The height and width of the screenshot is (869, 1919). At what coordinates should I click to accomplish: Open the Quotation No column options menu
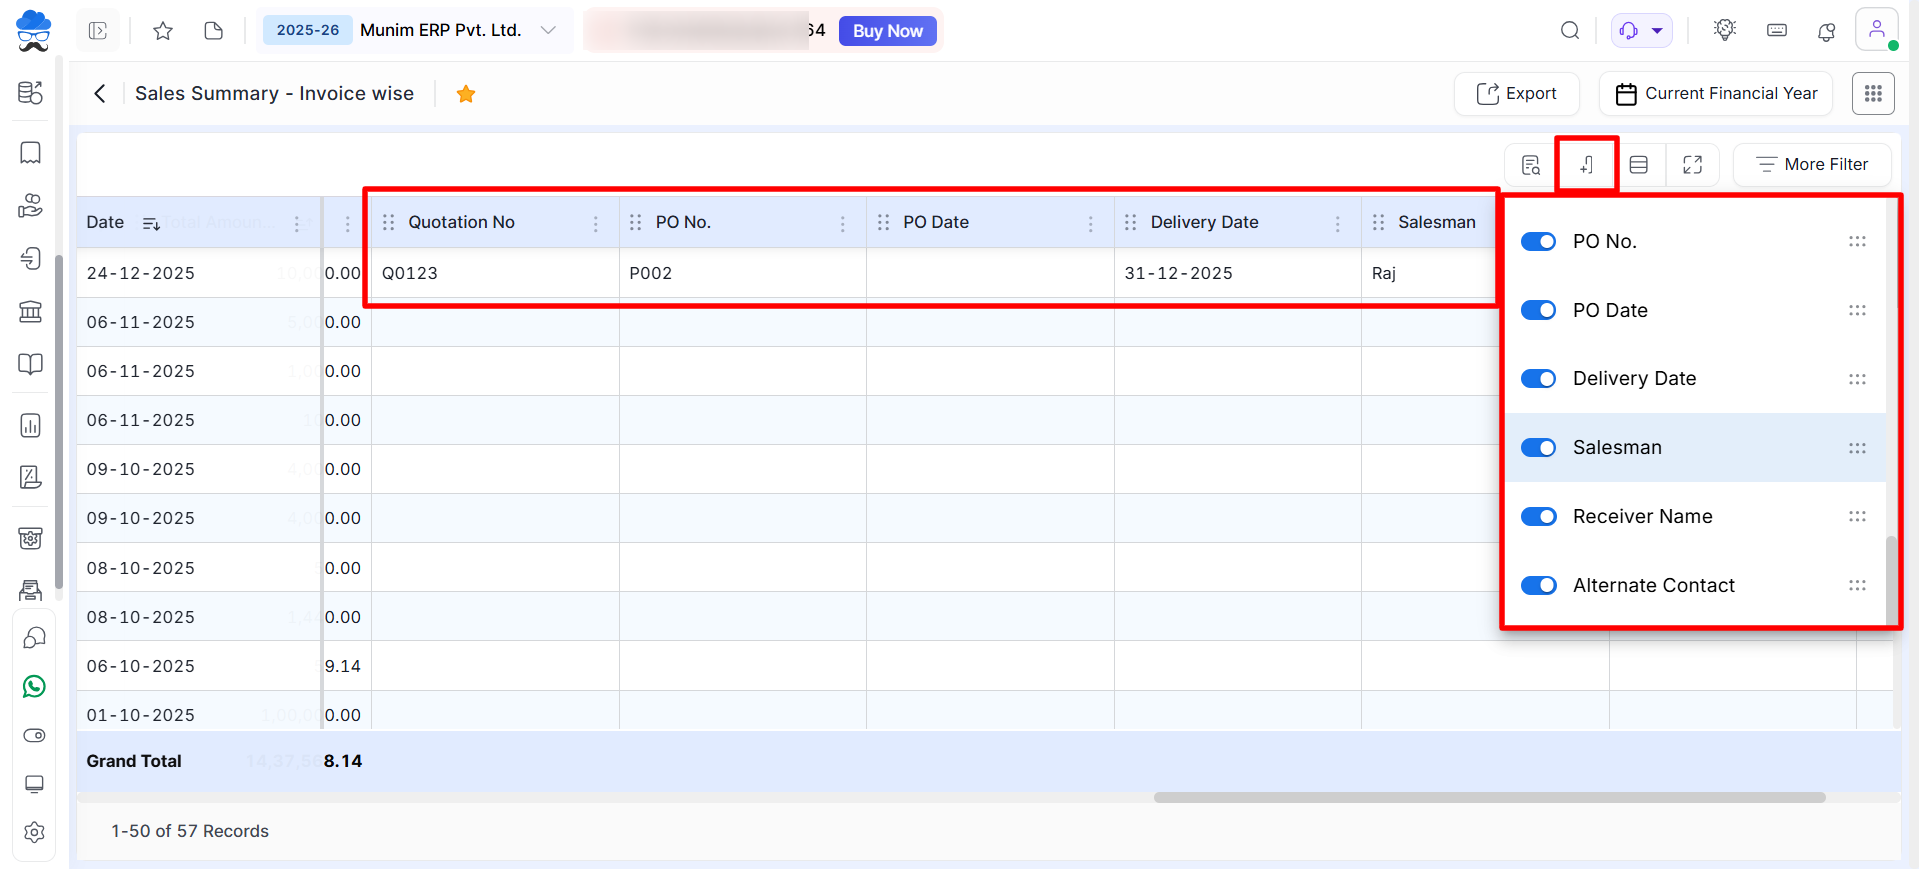click(596, 223)
